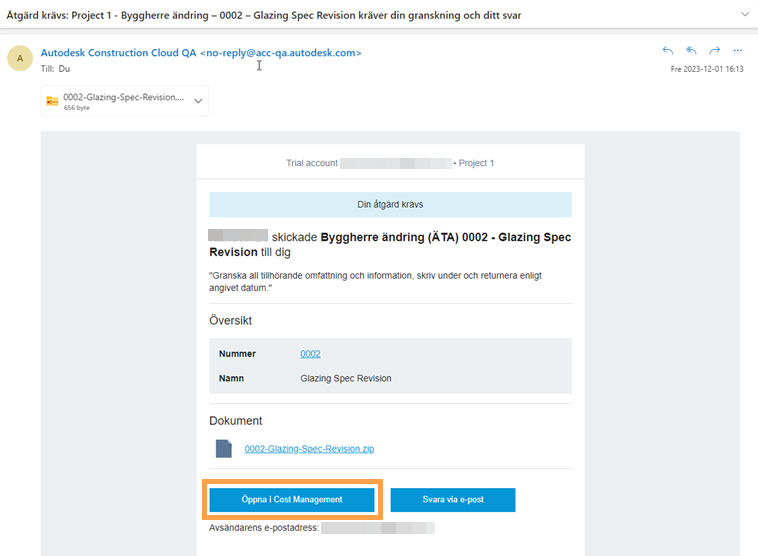Screen dimensions: 758x556
Task: Click the document file icon under Dokument
Action: coord(223,449)
